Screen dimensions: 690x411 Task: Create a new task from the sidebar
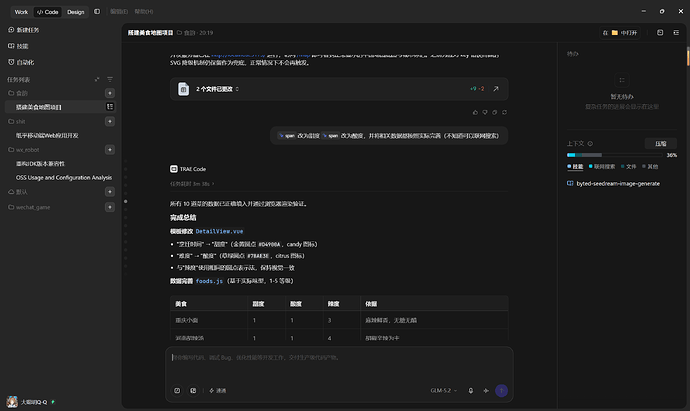(24, 30)
